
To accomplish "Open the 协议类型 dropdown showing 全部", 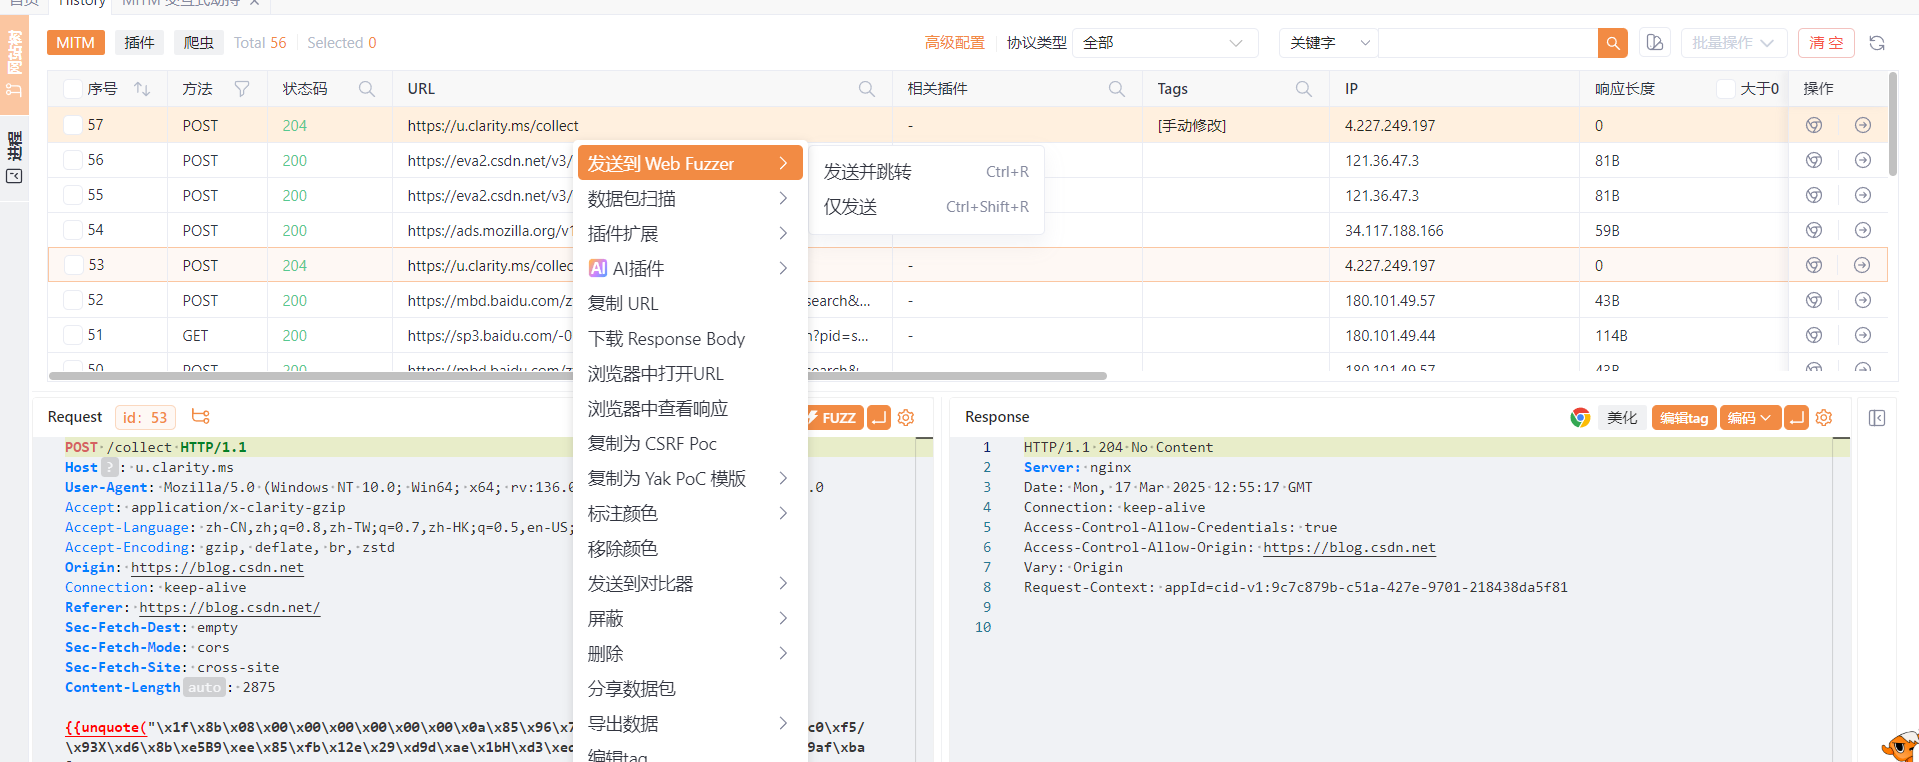I will tap(1164, 43).
